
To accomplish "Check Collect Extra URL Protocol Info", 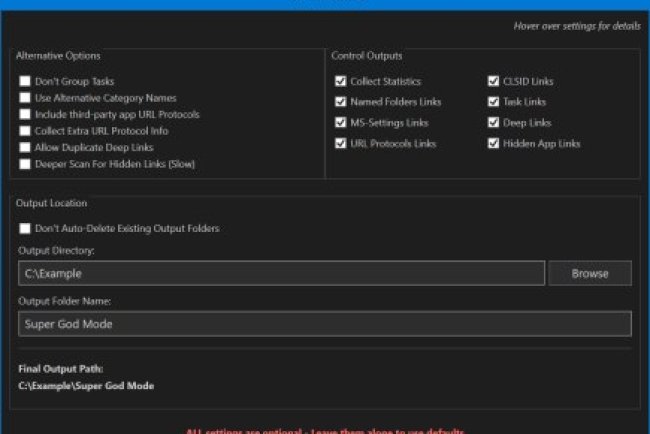I will (x=25, y=131).
